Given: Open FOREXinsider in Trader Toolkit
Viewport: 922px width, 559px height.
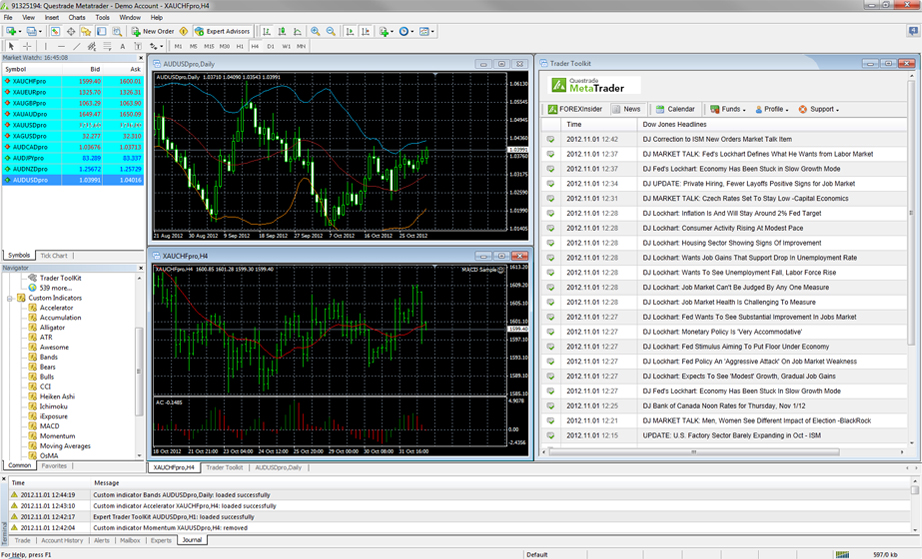Looking at the screenshot, I should [574, 109].
